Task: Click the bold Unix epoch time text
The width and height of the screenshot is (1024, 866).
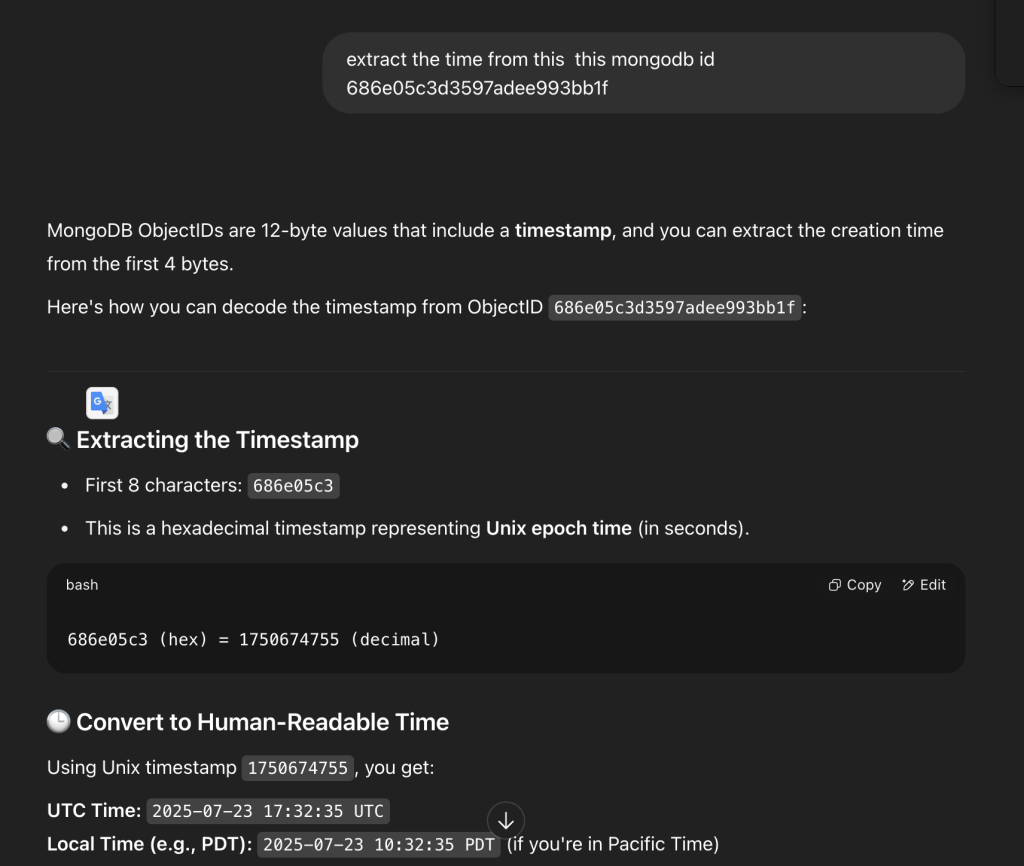Action: [558, 528]
